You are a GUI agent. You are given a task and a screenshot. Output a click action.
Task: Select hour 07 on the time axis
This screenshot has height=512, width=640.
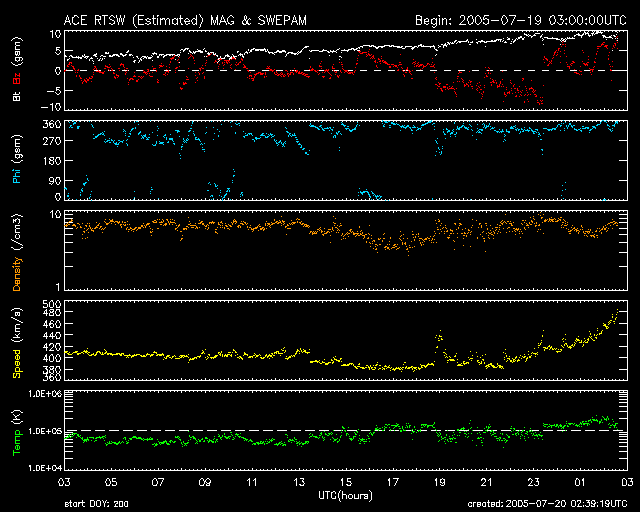[158, 482]
